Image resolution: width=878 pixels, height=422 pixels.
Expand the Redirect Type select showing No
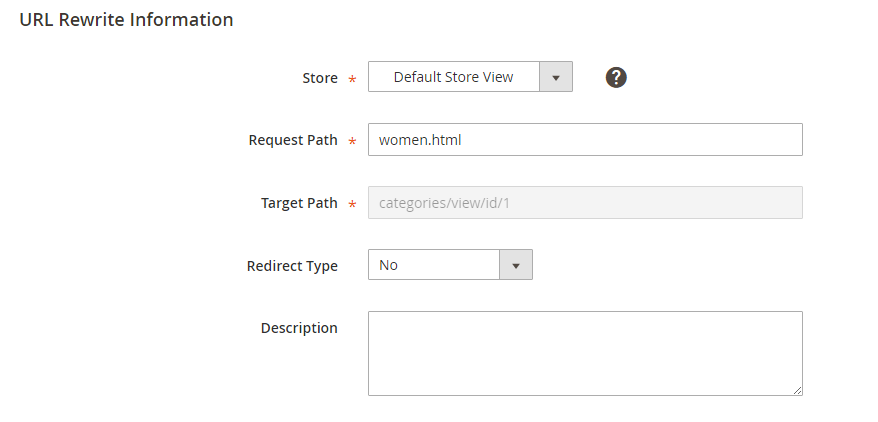coord(450,265)
